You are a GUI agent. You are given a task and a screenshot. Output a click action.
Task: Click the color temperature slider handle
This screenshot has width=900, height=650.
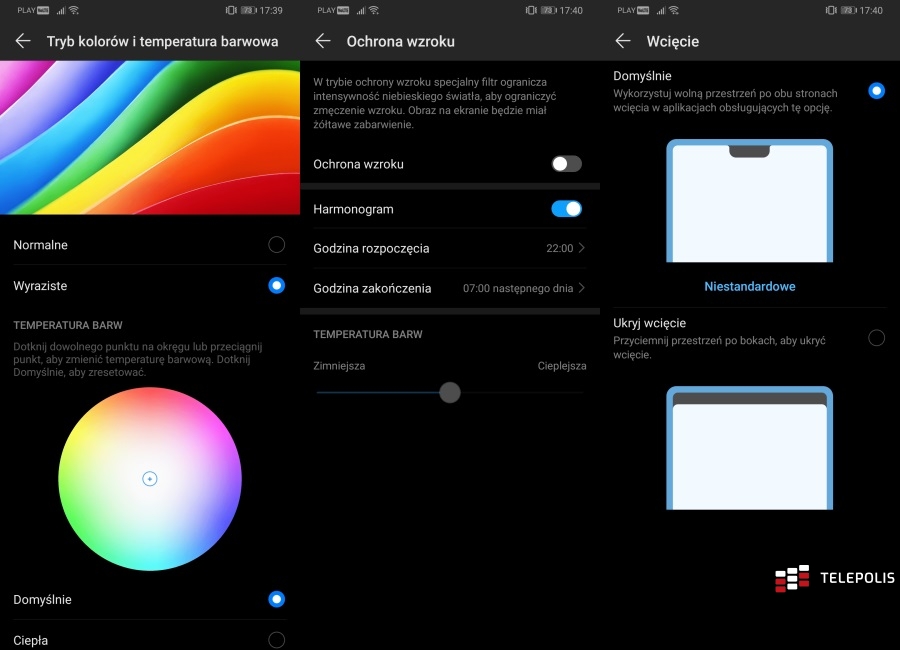(x=450, y=392)
